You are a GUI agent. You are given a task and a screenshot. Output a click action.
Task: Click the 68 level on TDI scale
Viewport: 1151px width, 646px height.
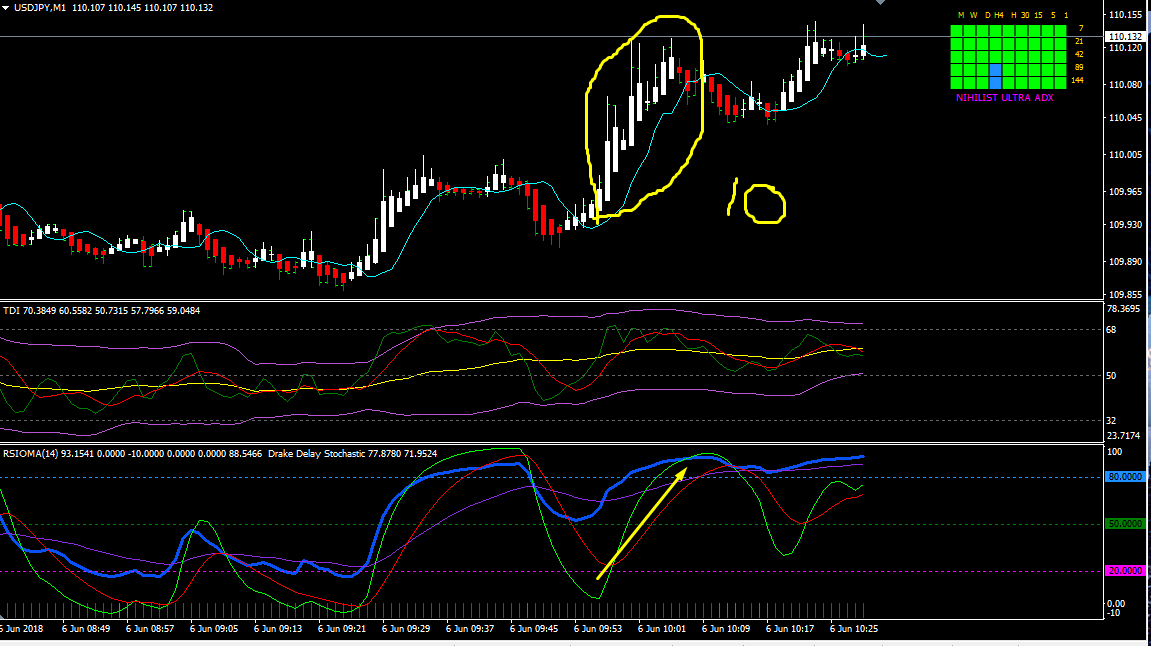tap(1111, 330)
